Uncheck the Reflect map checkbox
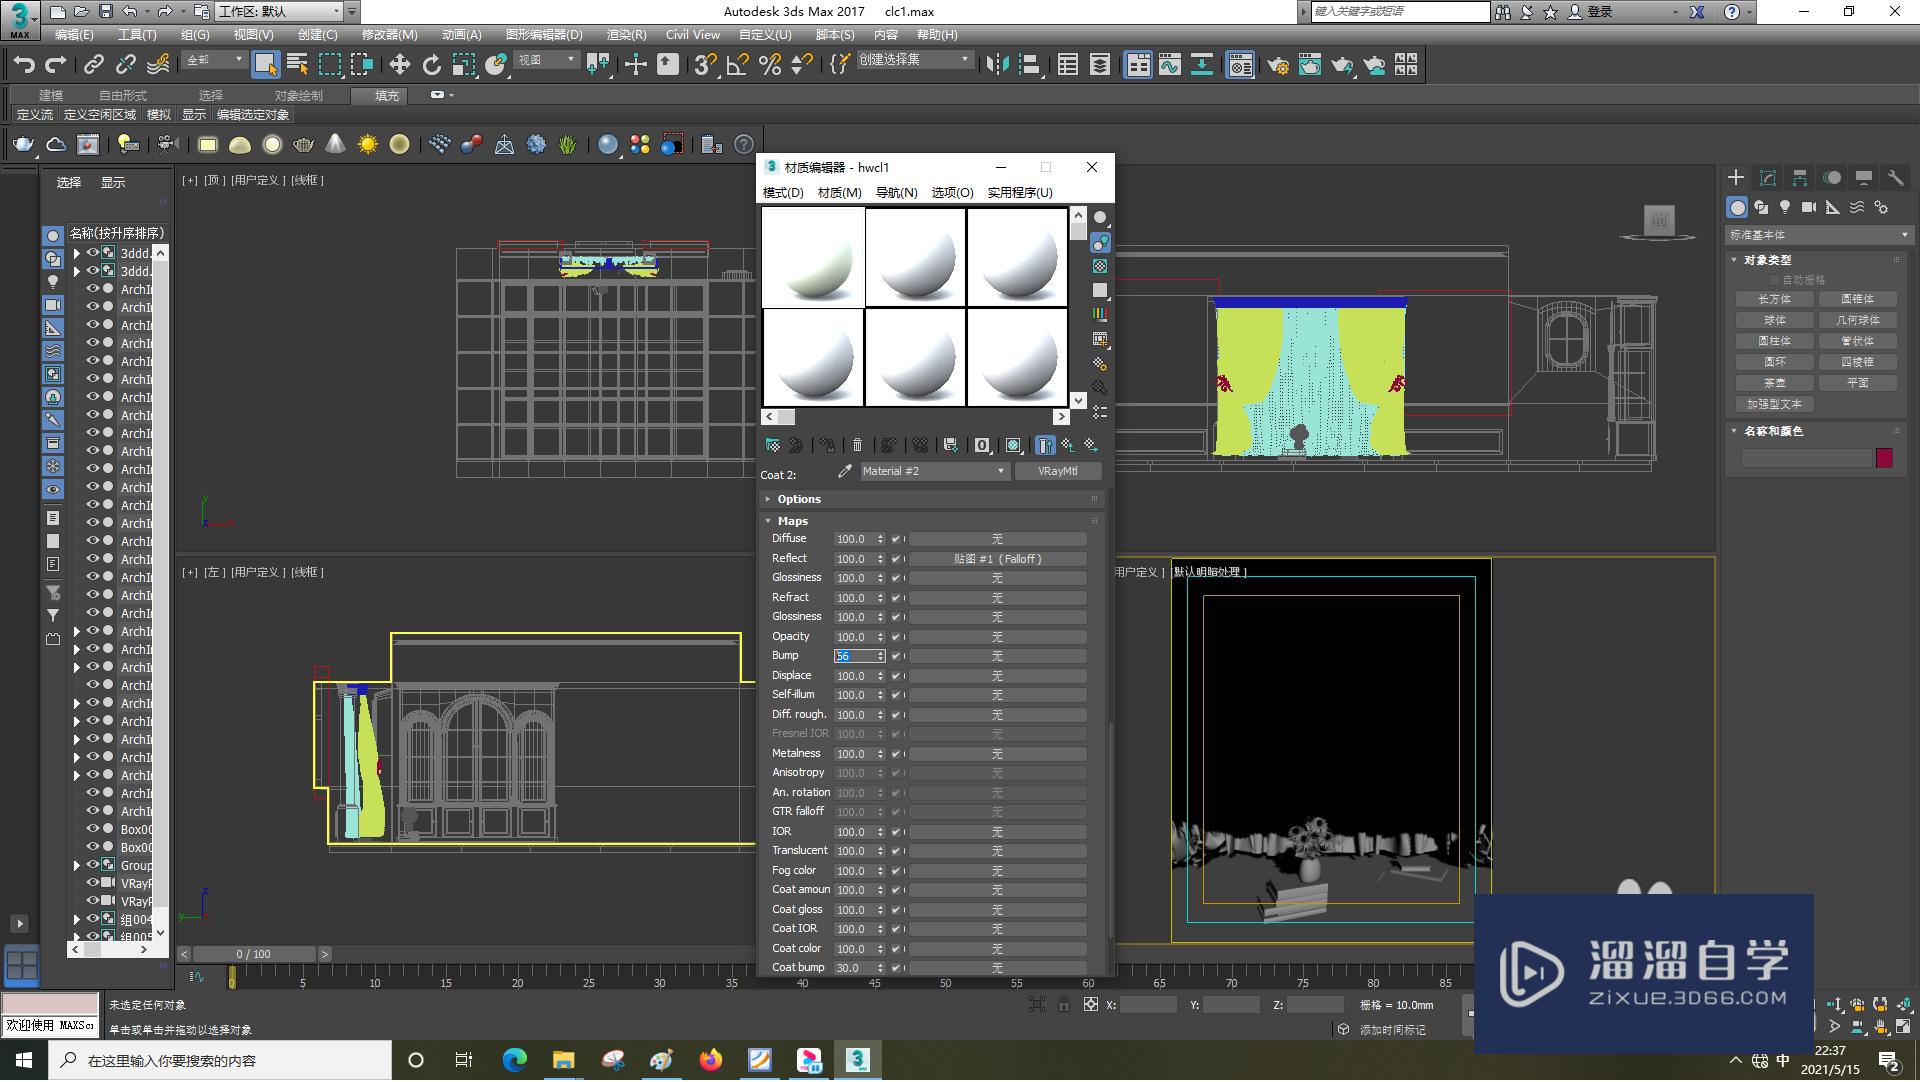 pos(896,560)
